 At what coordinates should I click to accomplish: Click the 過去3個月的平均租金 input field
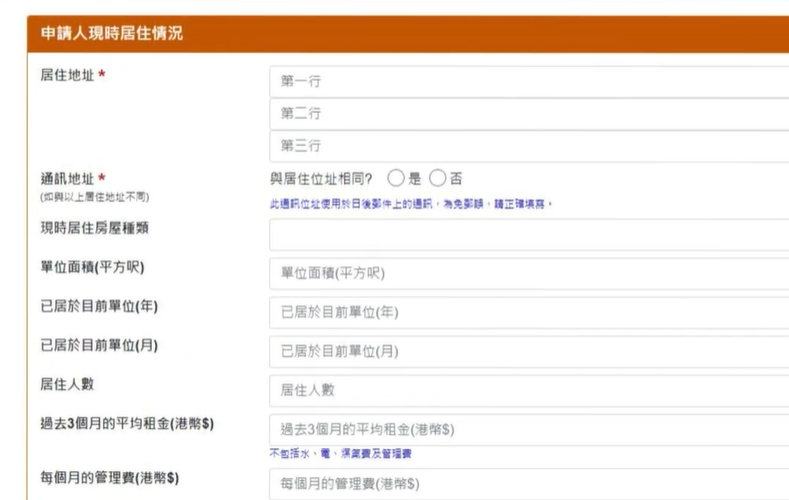[x=528, y=430]
